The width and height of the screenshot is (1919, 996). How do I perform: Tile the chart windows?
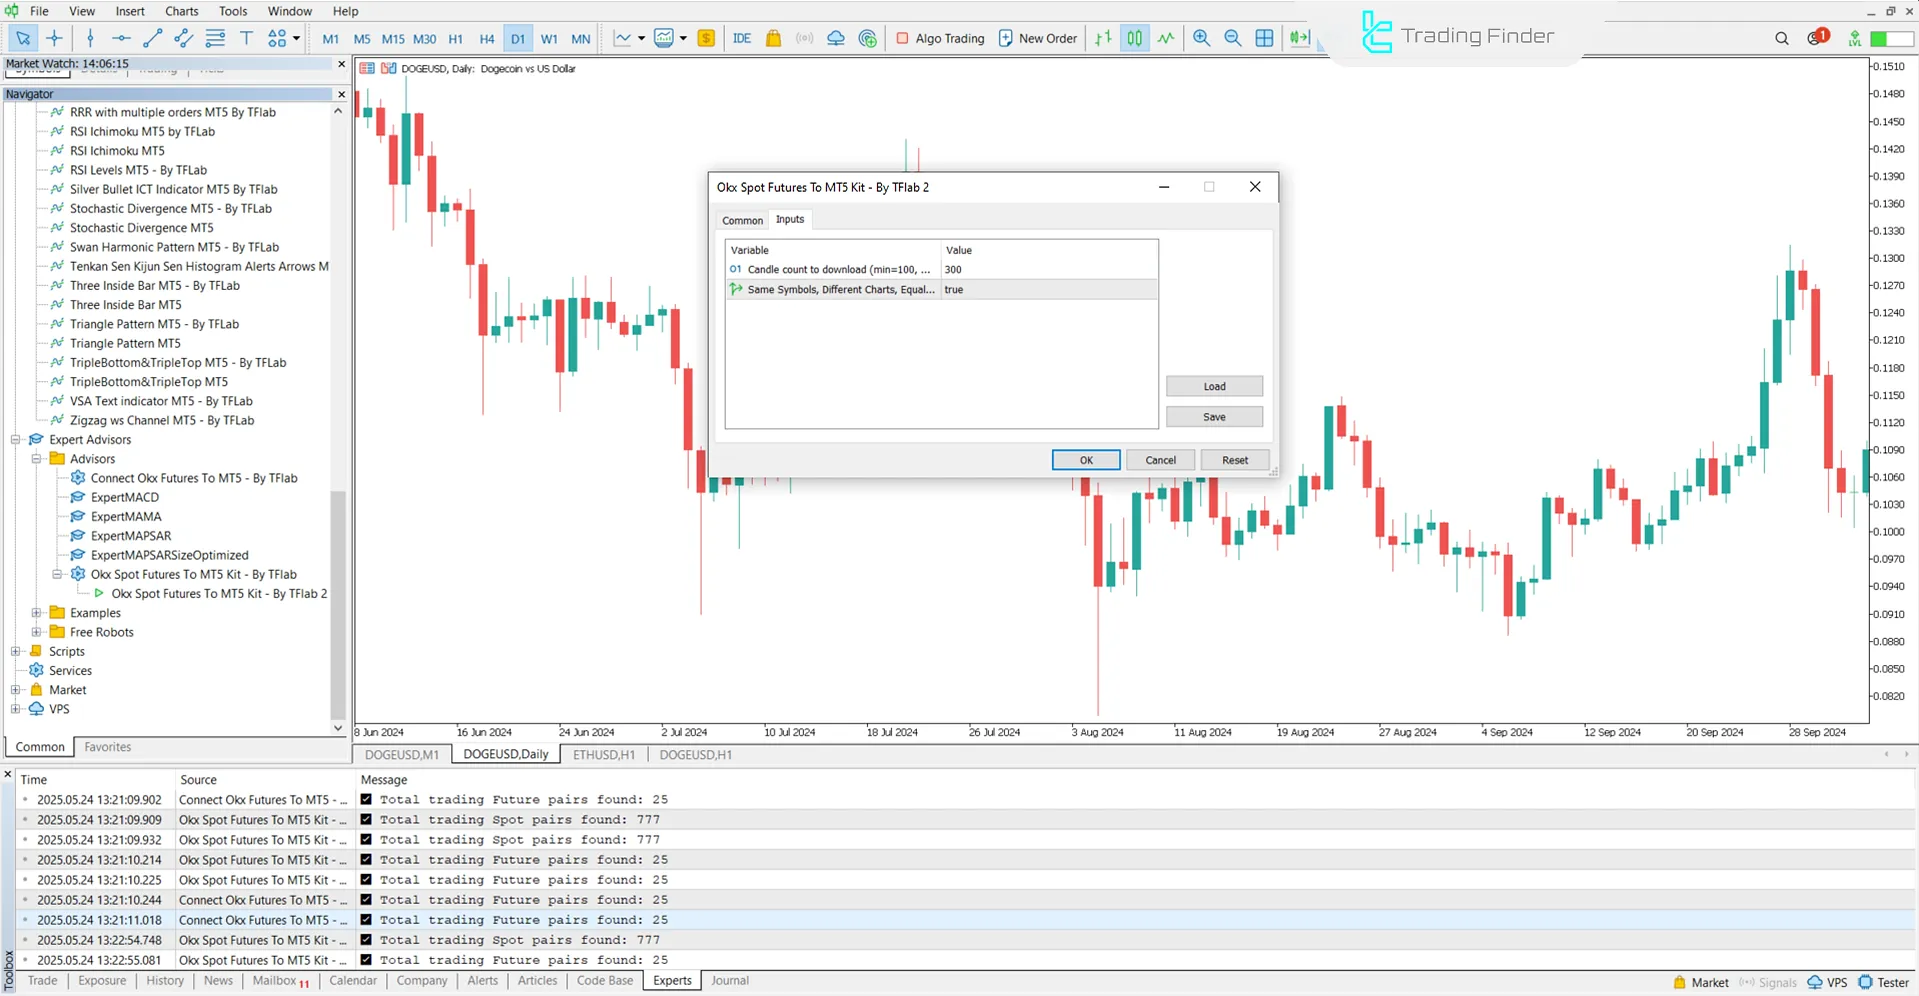click(1264, 38)
